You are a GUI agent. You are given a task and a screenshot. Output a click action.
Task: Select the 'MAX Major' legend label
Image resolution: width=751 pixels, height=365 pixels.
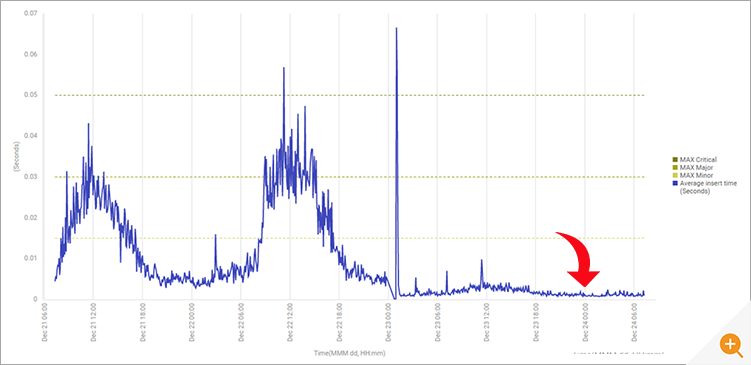click(696, 168)
